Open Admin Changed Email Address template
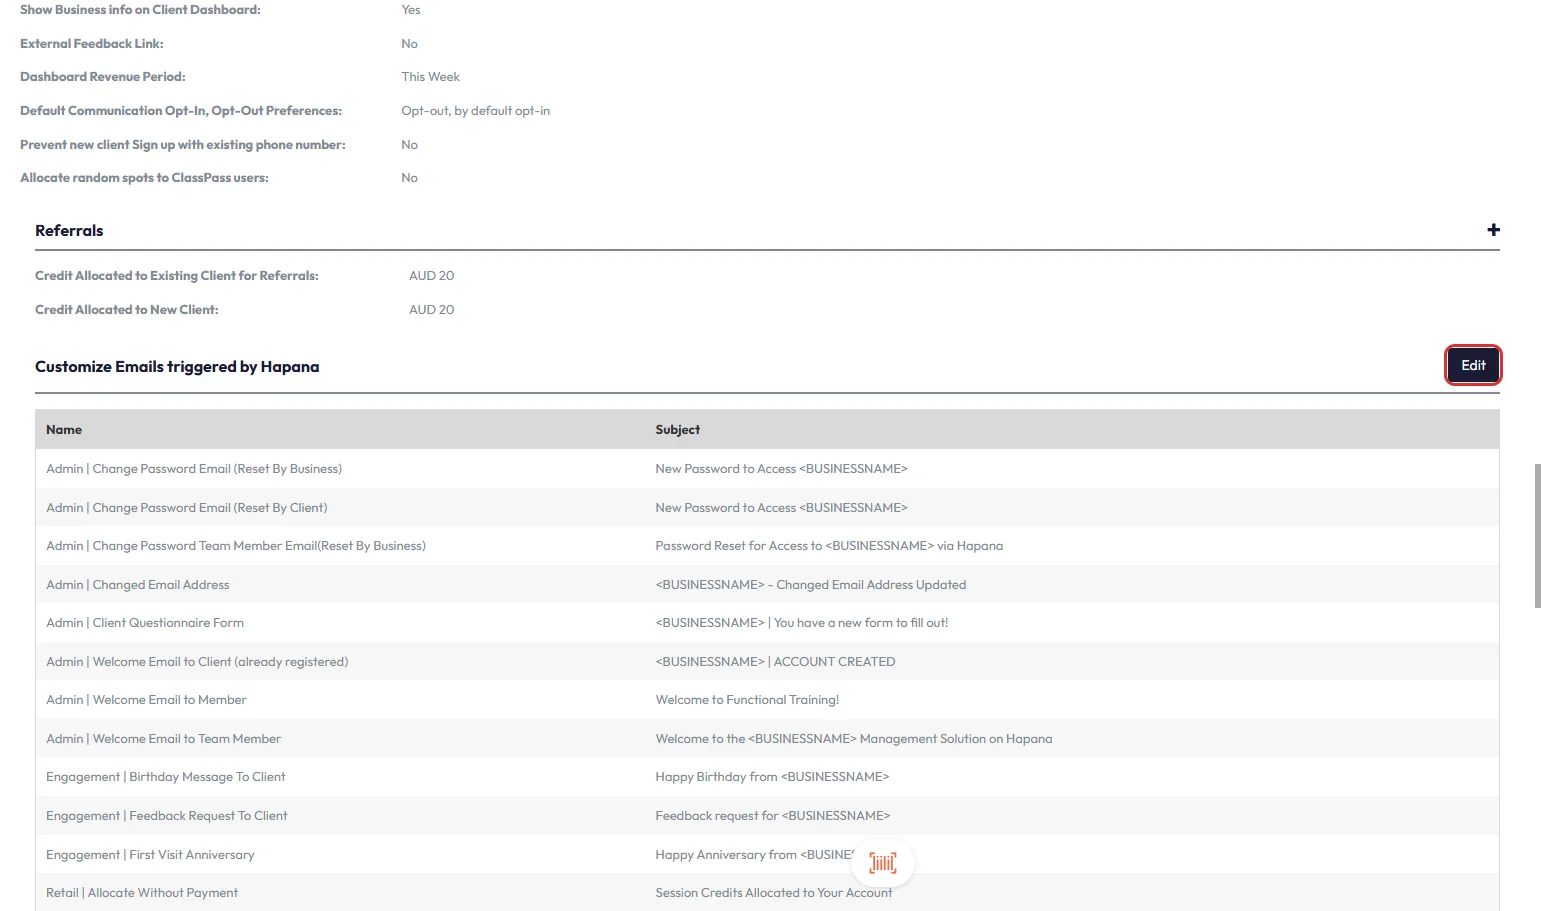 point(138,585)
